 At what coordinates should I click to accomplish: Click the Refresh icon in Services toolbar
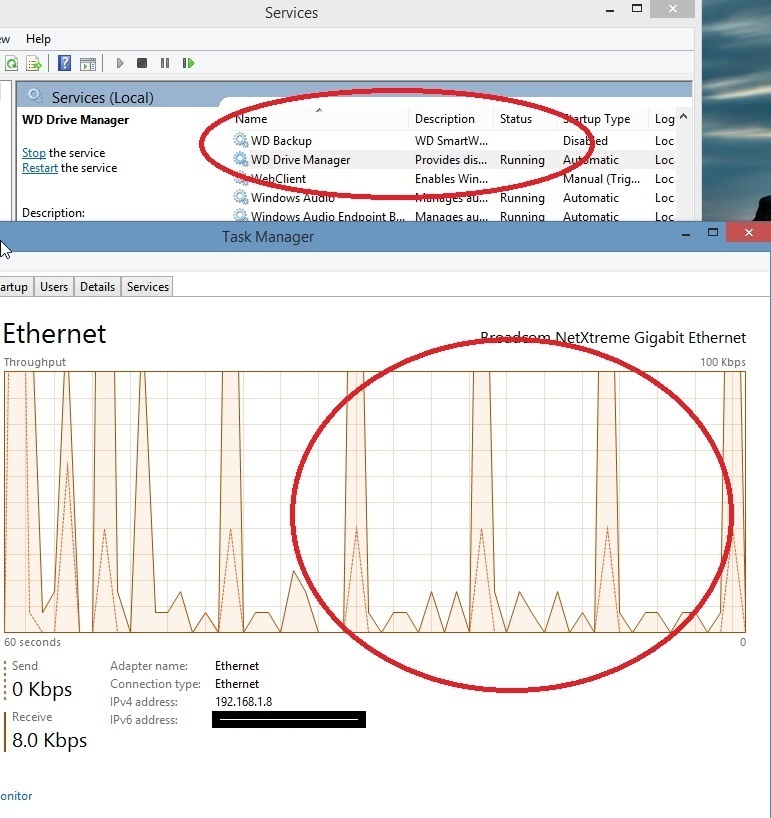pyautogui.click(x=11, y=64)
